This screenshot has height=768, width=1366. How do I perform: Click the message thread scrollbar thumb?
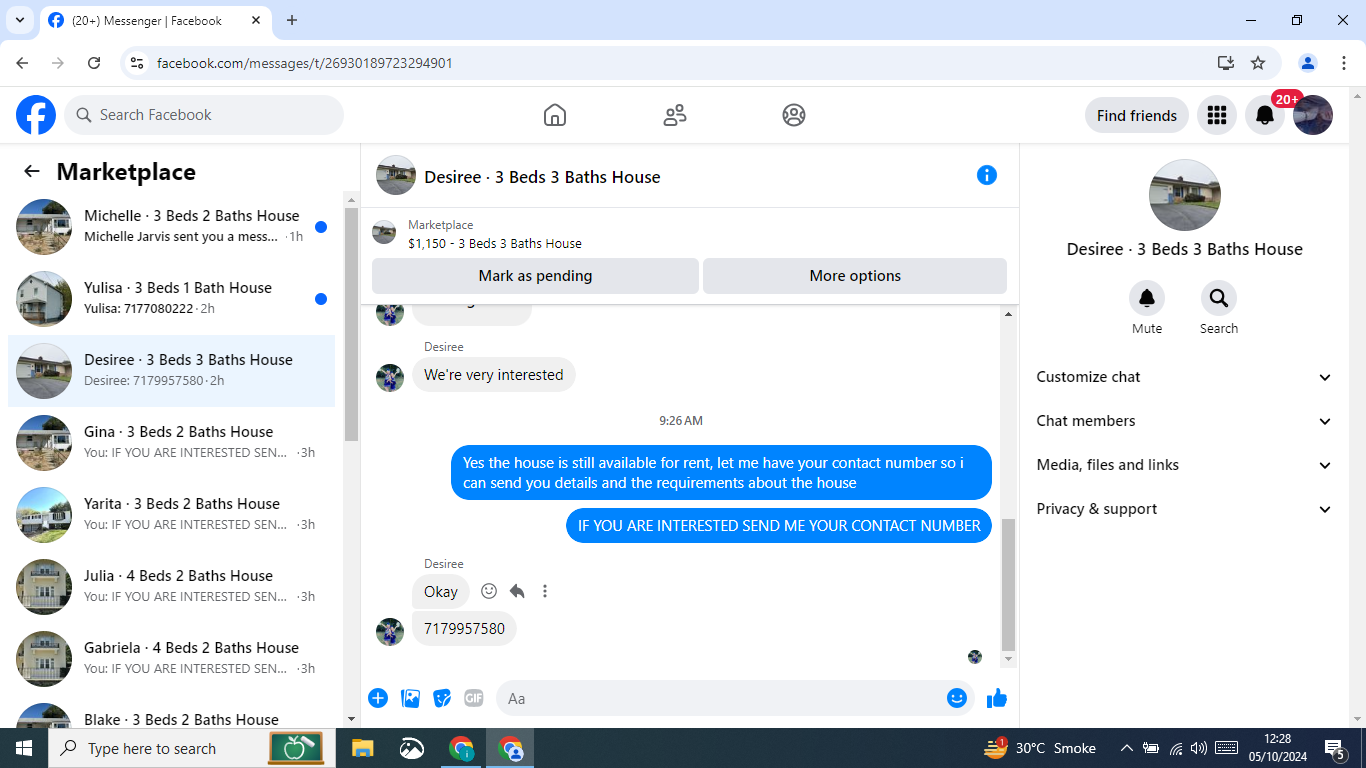click(x=1008, y=585)
